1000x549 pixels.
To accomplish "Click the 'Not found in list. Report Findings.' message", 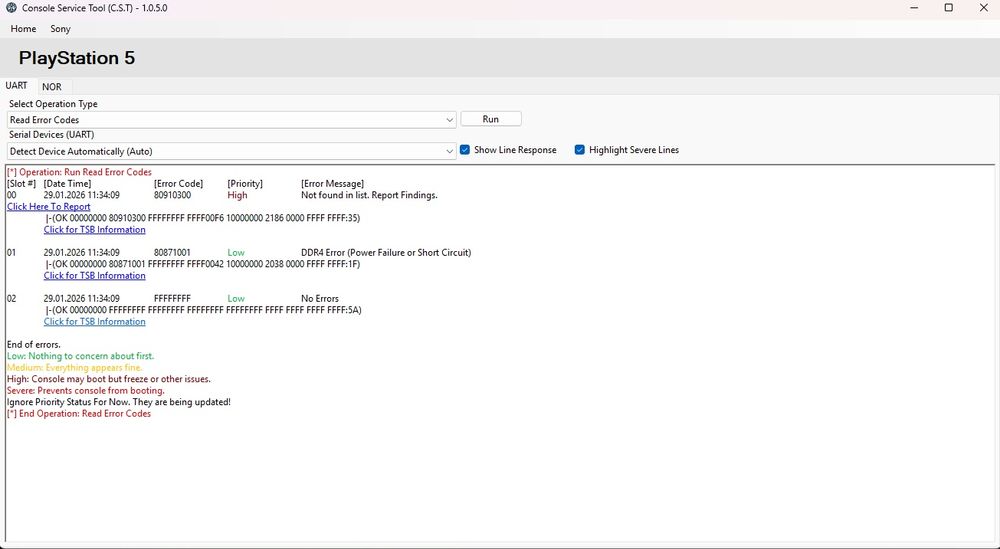I will pyautogui.click(x=369, y=195).
